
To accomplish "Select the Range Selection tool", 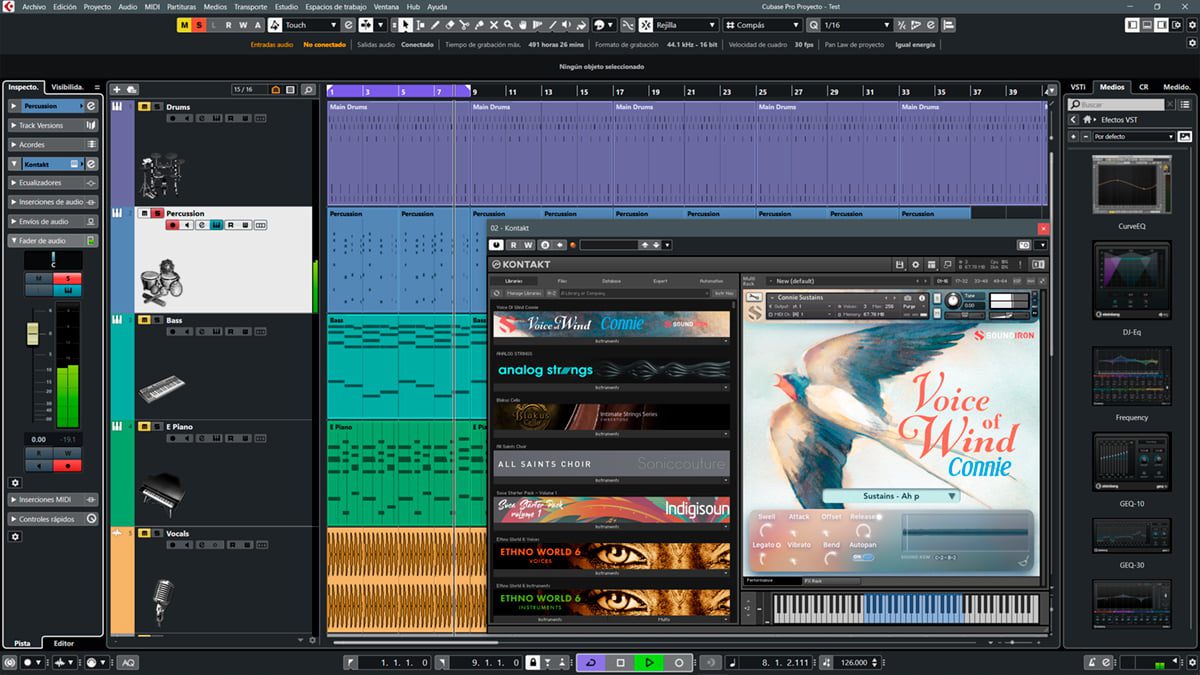I will coord(422,25).
